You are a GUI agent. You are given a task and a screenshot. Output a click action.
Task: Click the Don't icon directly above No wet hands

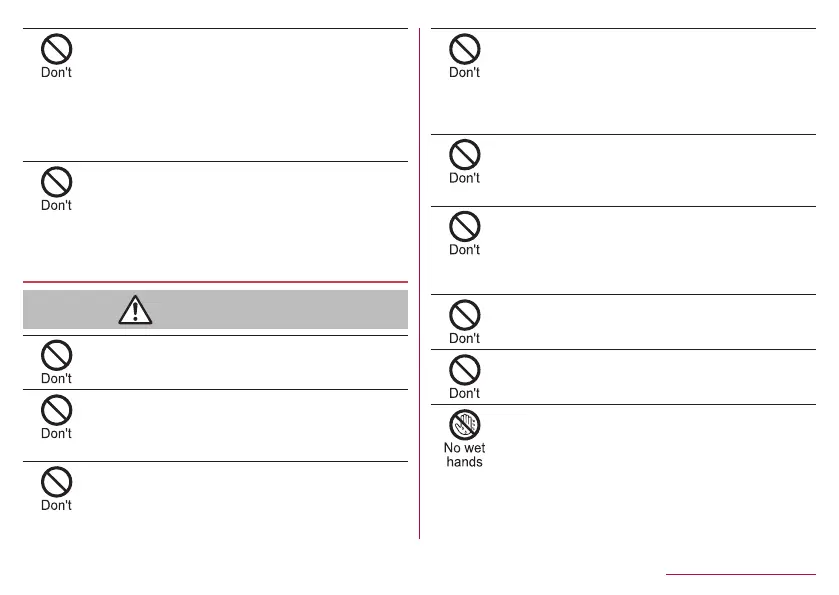coord(464,371)
